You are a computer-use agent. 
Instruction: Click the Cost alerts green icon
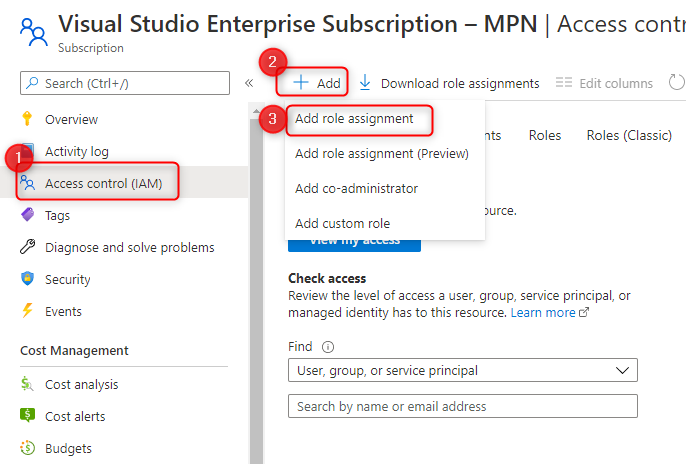28,415
